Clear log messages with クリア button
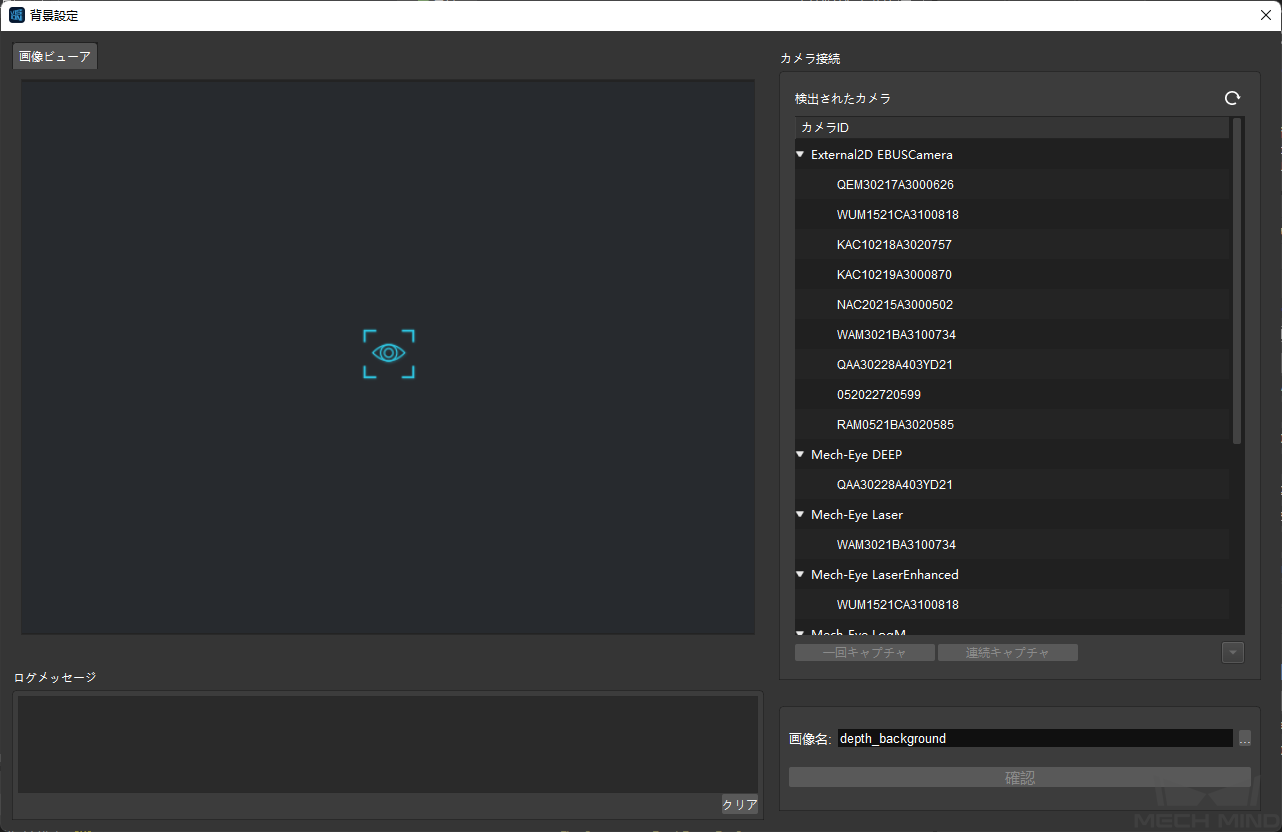The height and width of the screenshot is (832, 1282). [x=740, y=805]
